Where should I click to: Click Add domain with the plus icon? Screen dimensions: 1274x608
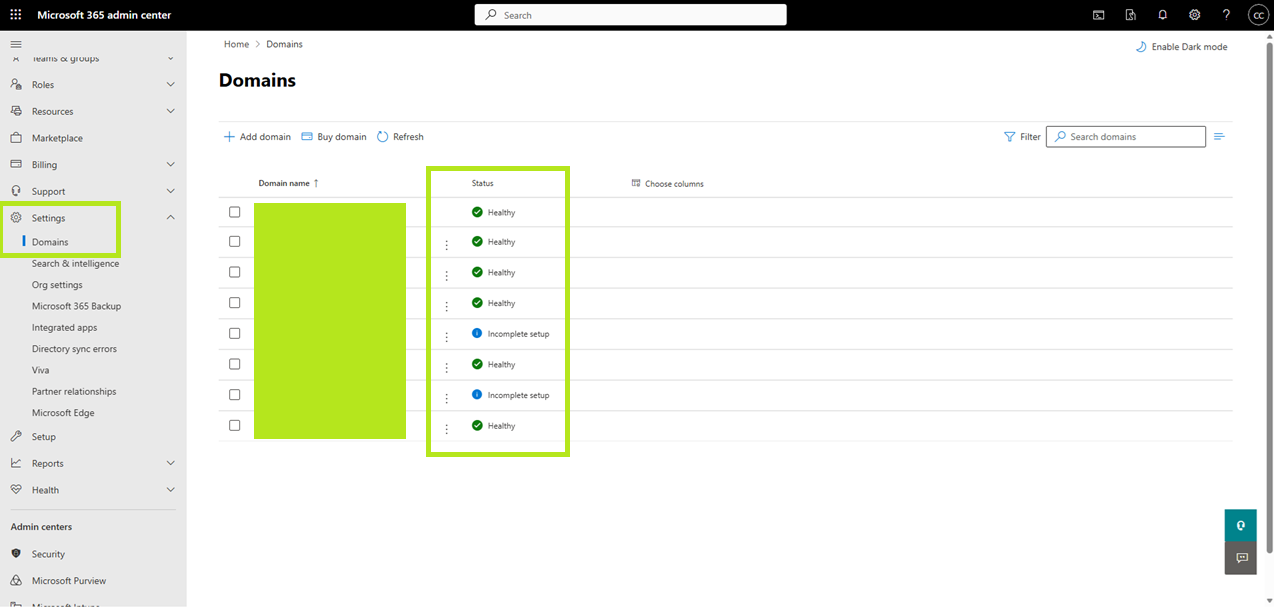tap(258, 137)
